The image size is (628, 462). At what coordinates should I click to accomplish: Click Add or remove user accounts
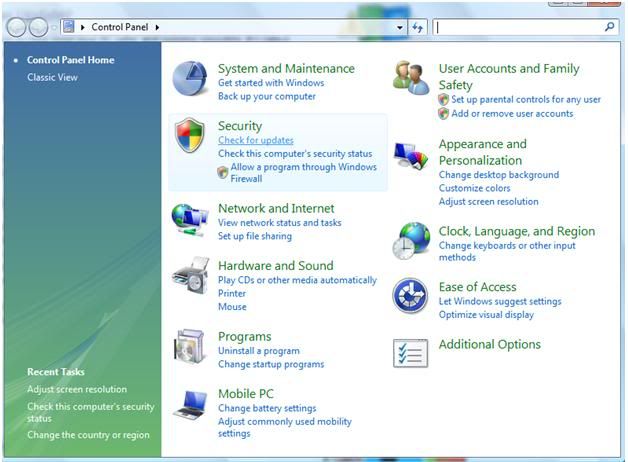pyautogui.click(x=512, y=114)
